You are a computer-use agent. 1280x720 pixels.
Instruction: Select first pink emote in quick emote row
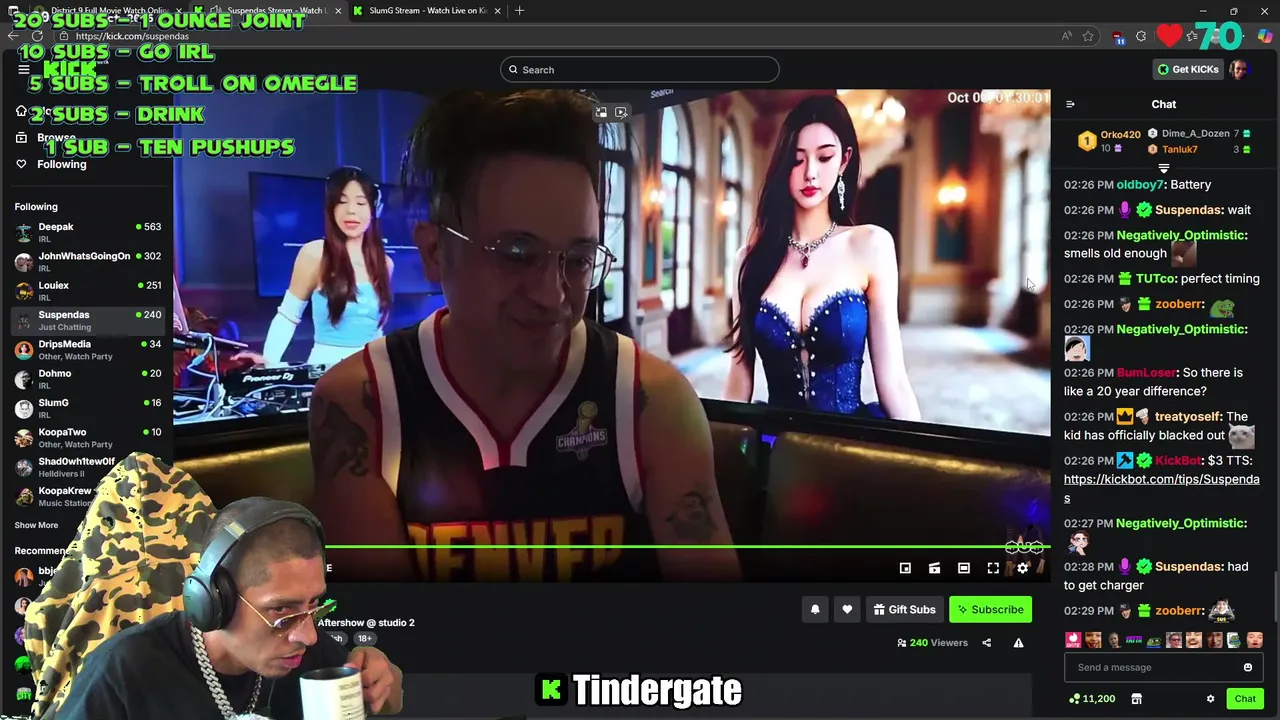1073,640
